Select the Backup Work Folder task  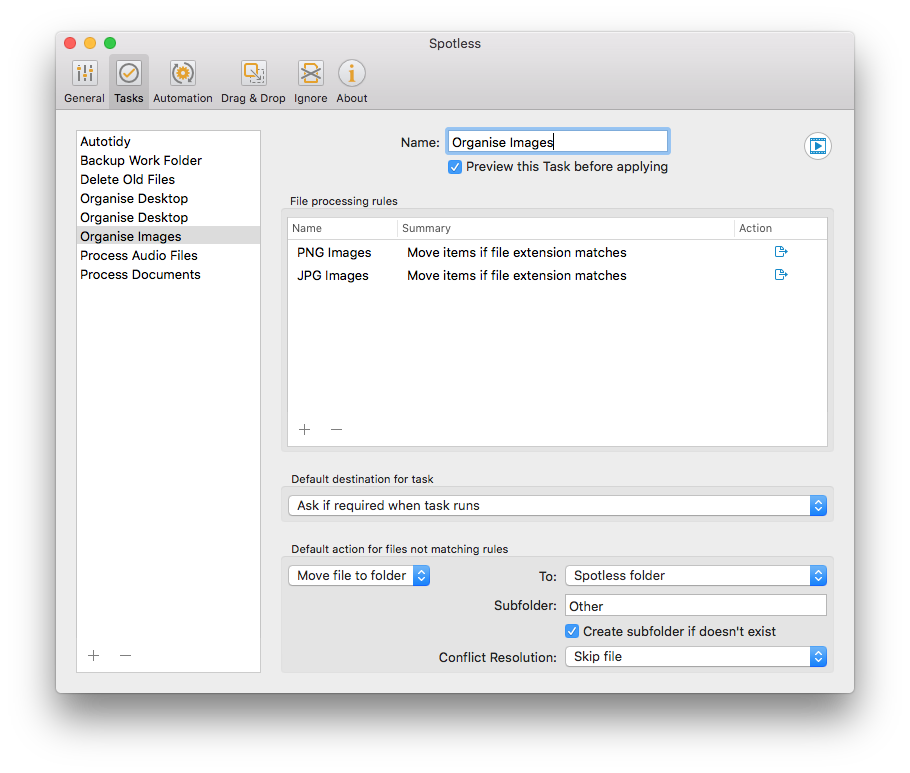168,161
